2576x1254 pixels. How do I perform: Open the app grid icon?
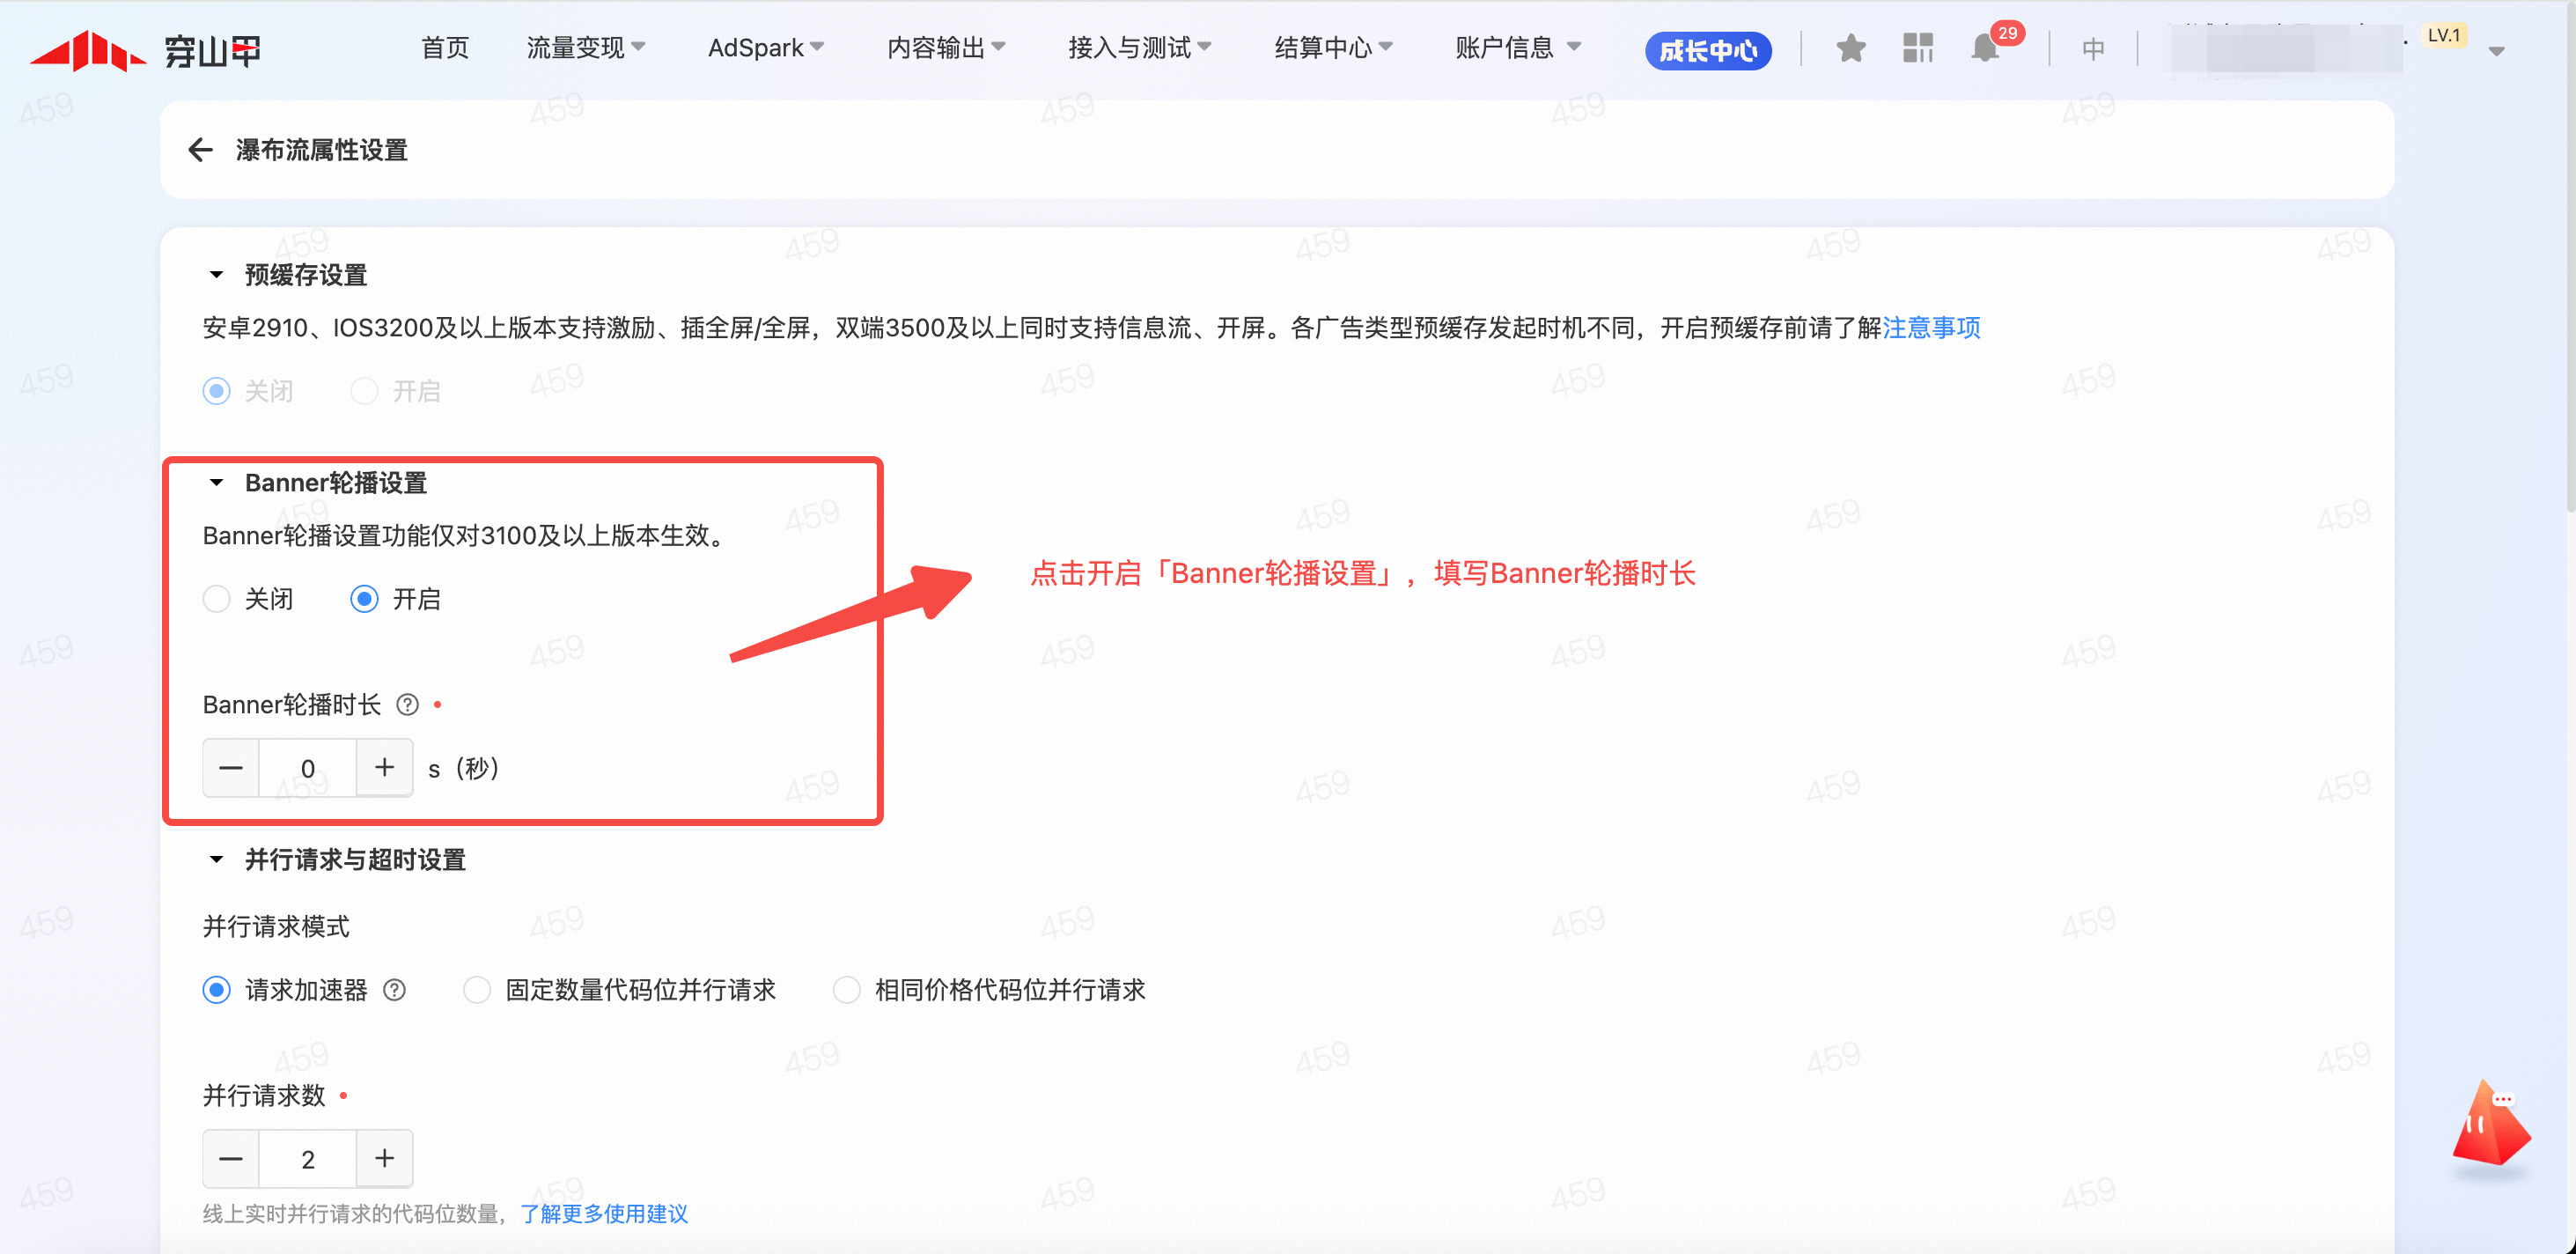[x=1917, y=48]
